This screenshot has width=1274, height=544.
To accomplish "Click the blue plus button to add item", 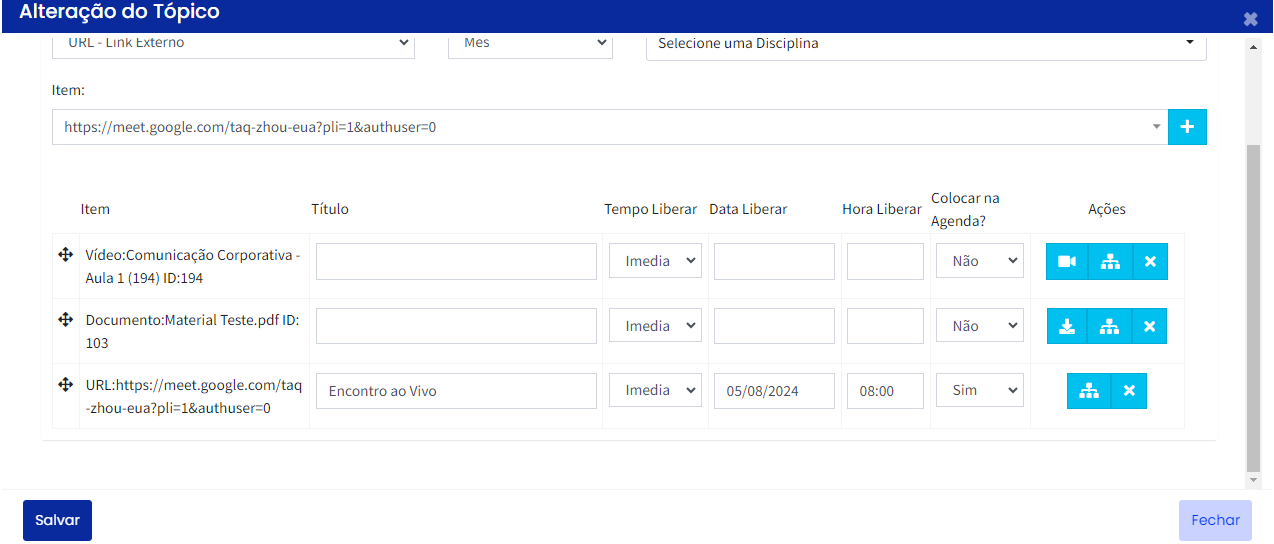I will pos(1187,127).
